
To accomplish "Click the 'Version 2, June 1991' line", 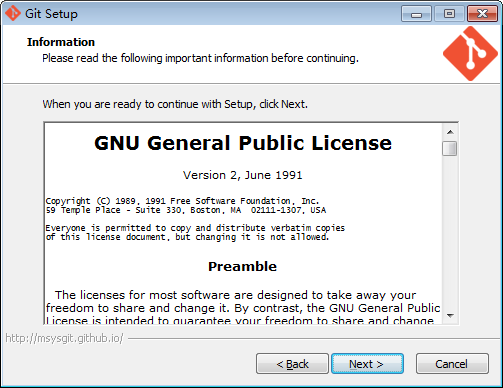I will pyautogui.click(x=243, y=175).
